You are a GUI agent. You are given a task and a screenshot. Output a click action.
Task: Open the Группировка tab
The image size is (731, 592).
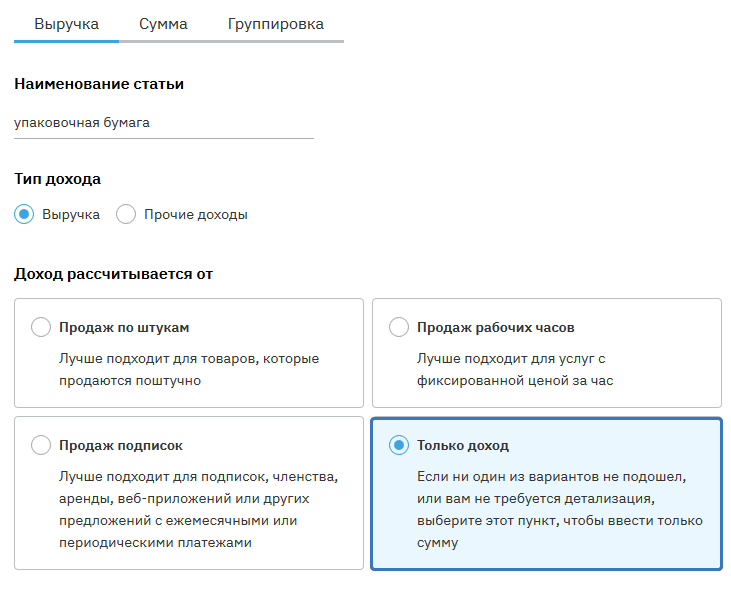275,24
